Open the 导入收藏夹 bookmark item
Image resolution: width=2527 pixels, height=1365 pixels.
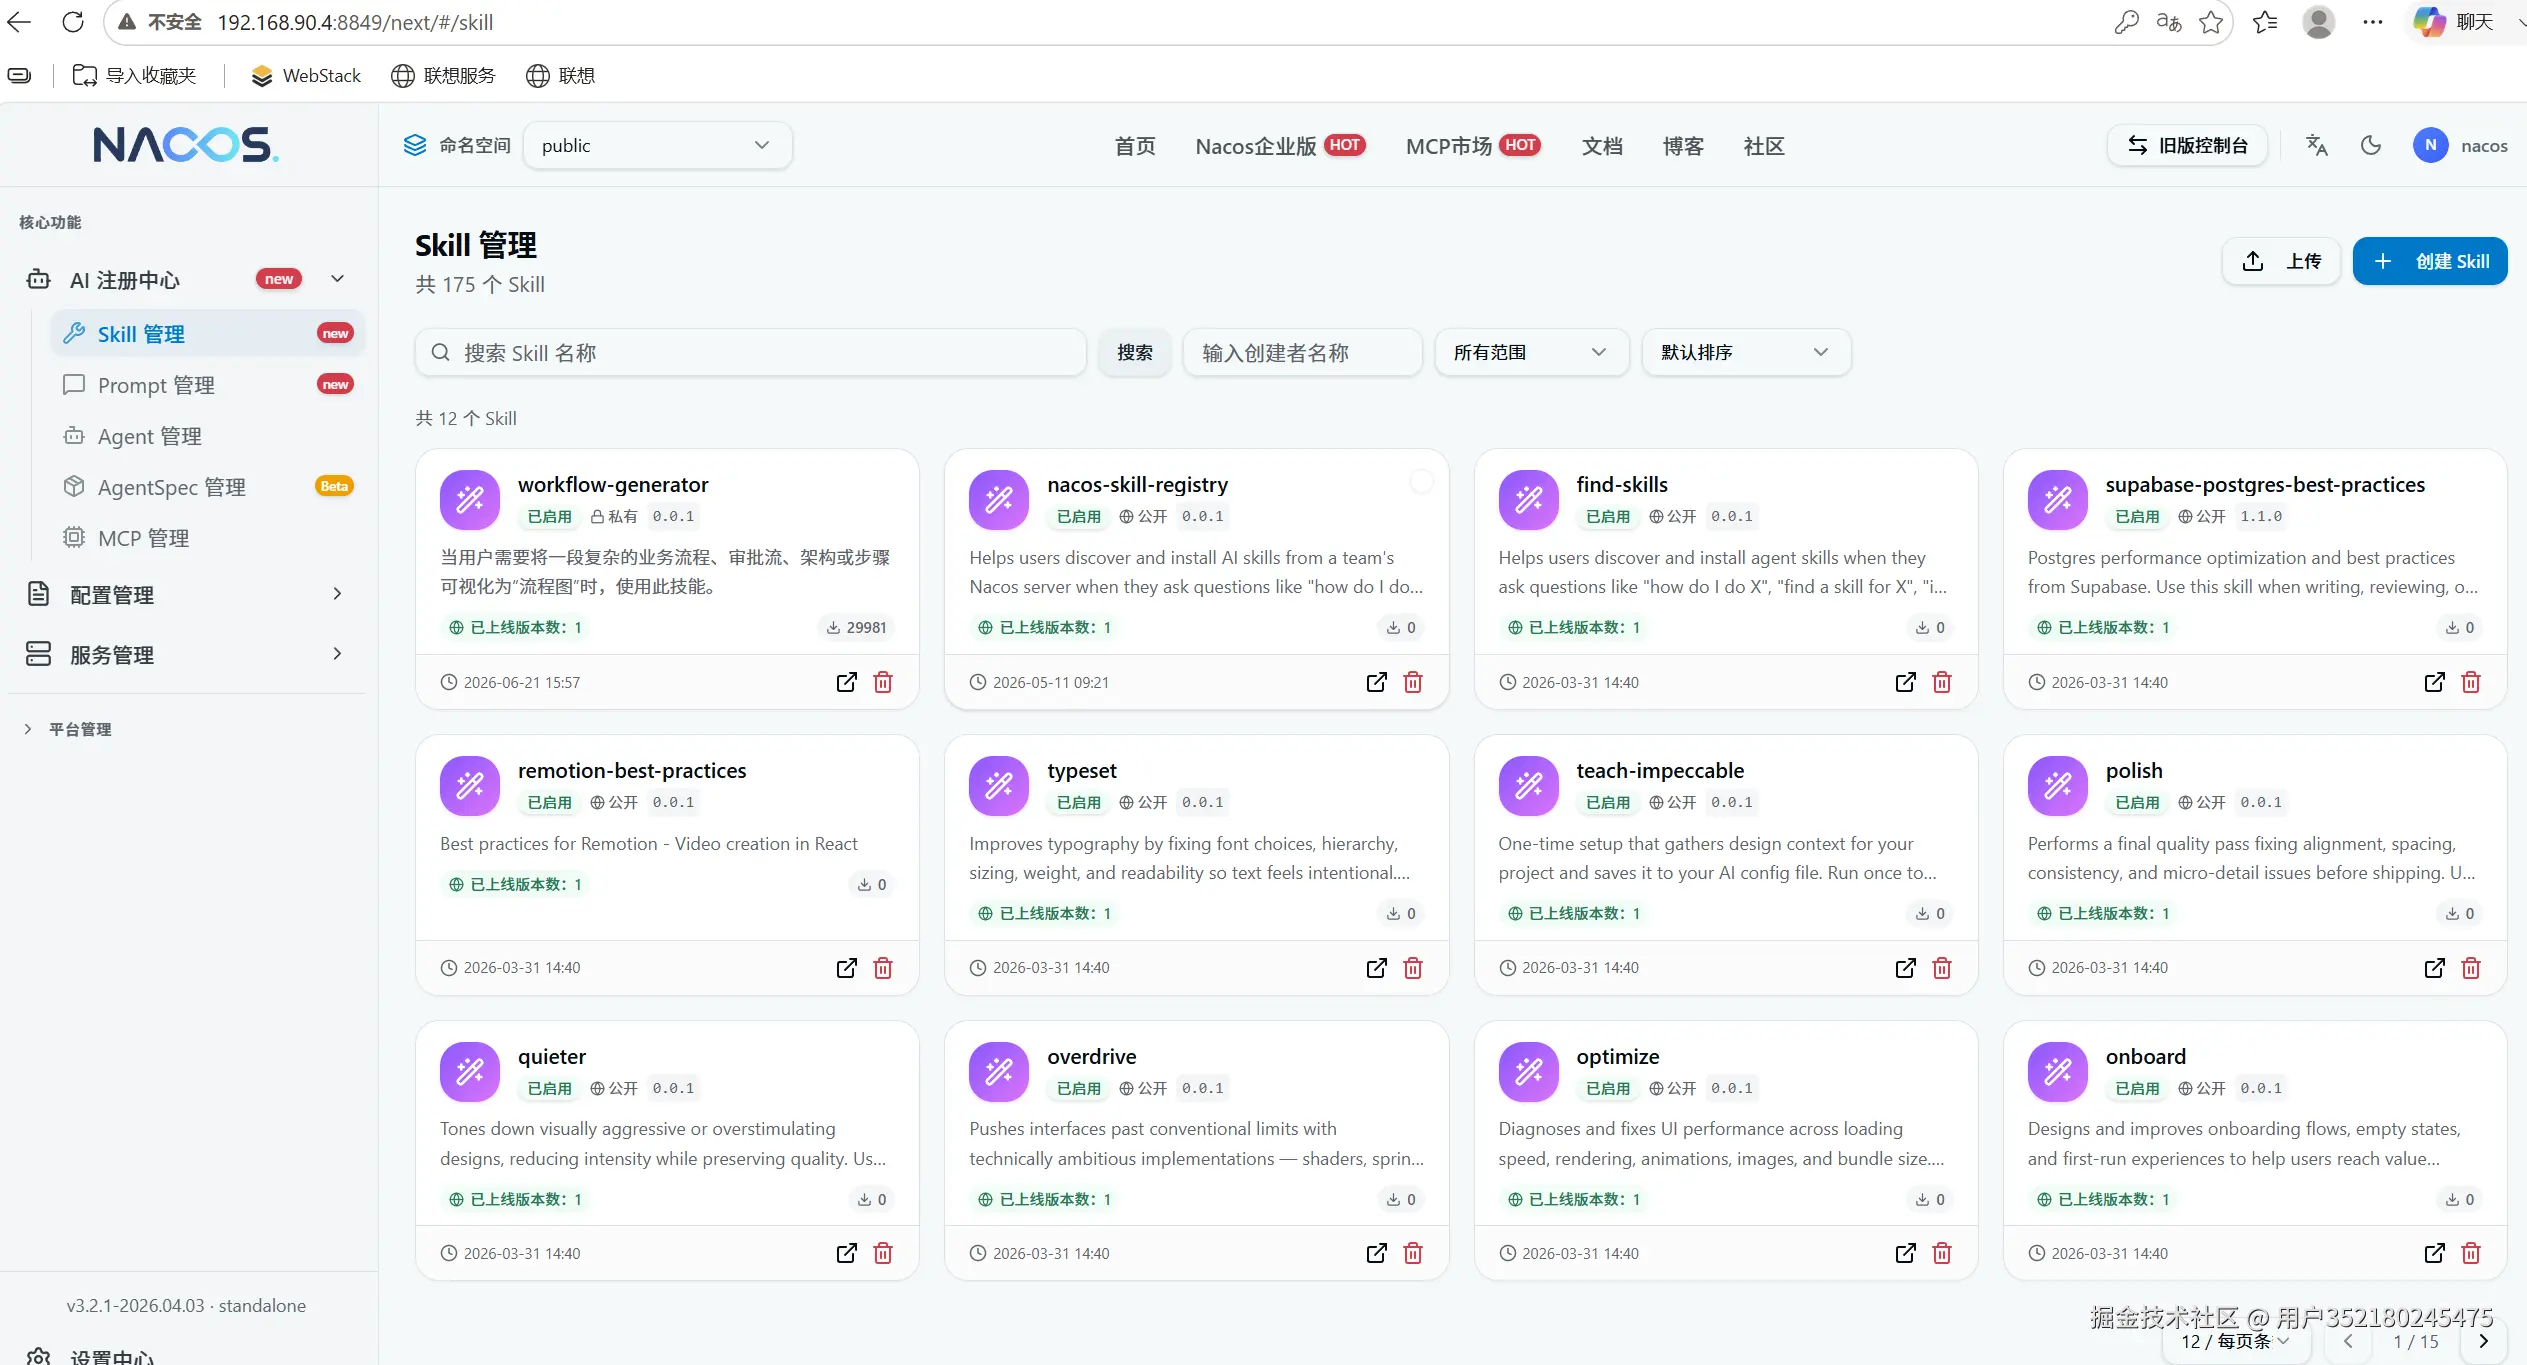[135, 76]
